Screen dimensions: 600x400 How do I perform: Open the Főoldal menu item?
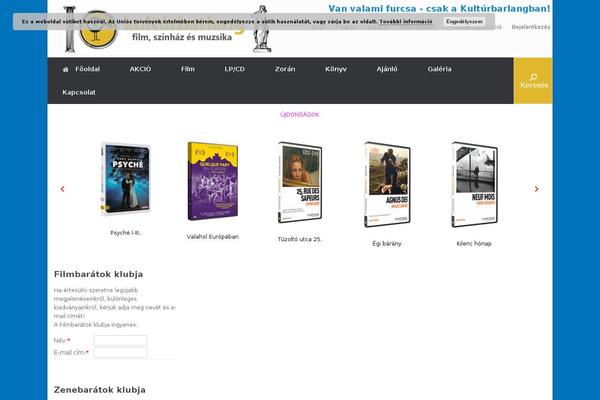click(87, 69)
